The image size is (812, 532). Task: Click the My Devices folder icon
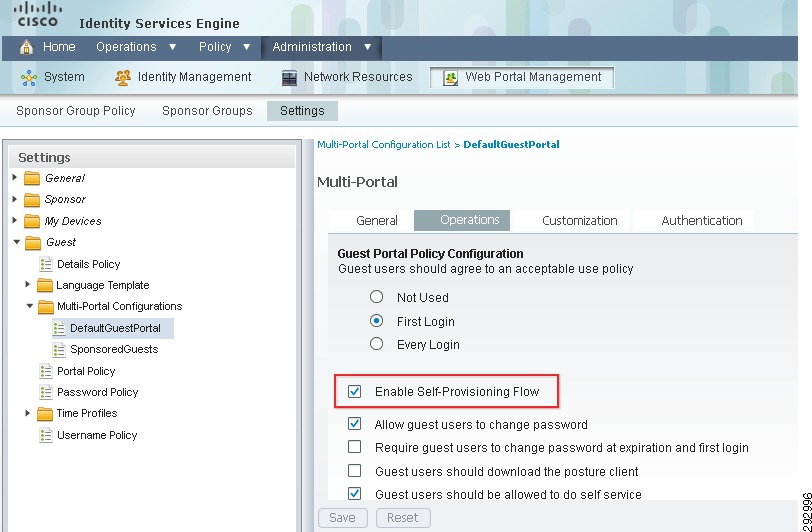click(x=32, y=221)
